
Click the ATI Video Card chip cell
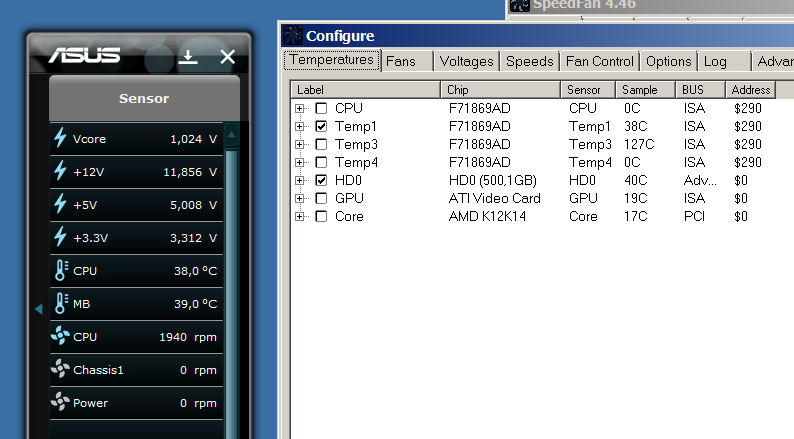pos(495,198)
